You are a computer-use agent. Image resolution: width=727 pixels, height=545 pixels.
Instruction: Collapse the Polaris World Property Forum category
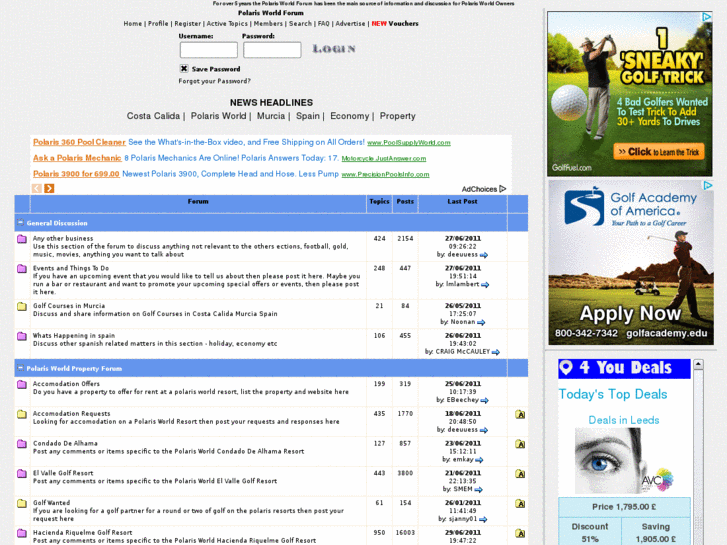[x=20, y=368]
